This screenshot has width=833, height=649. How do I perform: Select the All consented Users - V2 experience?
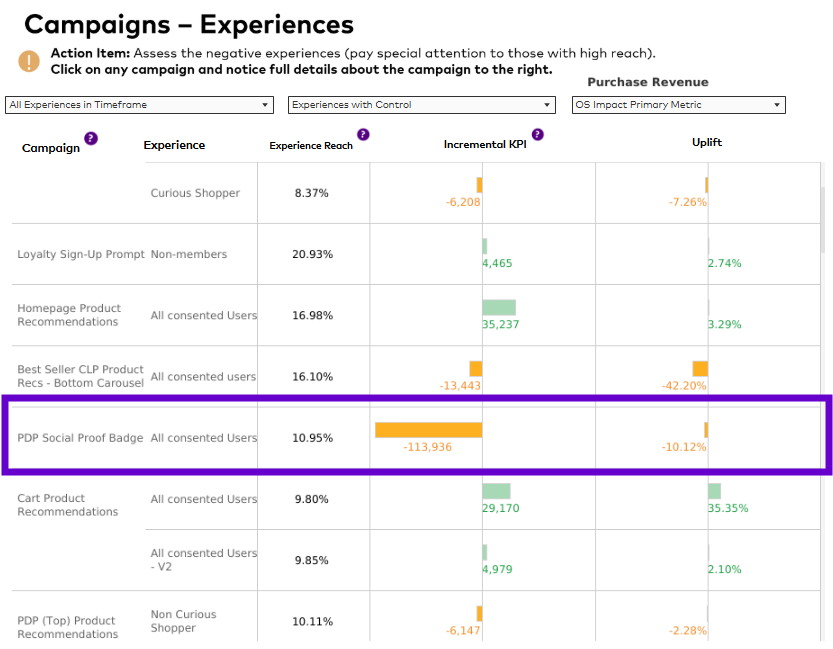(203, 560)
